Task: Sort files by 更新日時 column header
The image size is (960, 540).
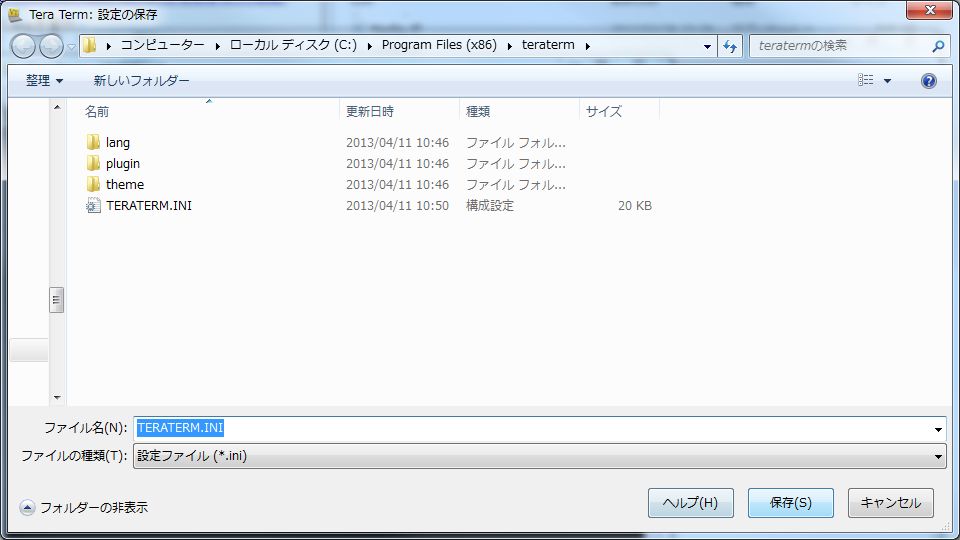Action: [x=370, y=111]
